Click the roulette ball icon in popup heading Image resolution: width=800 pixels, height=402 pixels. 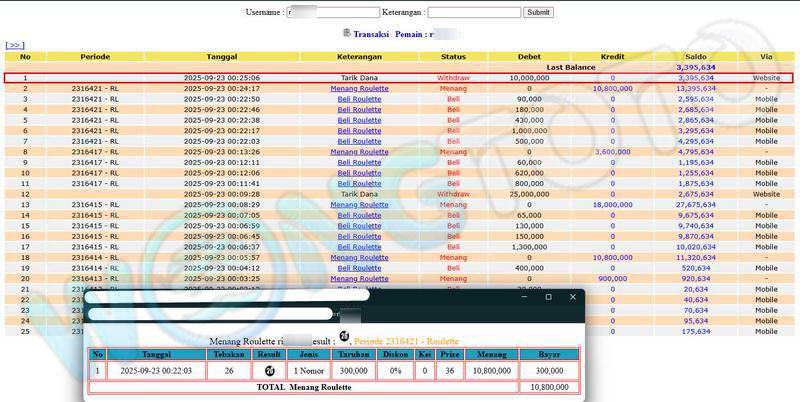pos(344,336)
